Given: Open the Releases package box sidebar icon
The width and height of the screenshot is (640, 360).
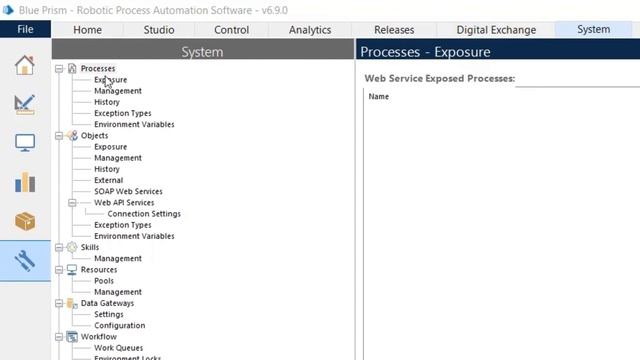Looking at the screenshot, I should point(25,221).
